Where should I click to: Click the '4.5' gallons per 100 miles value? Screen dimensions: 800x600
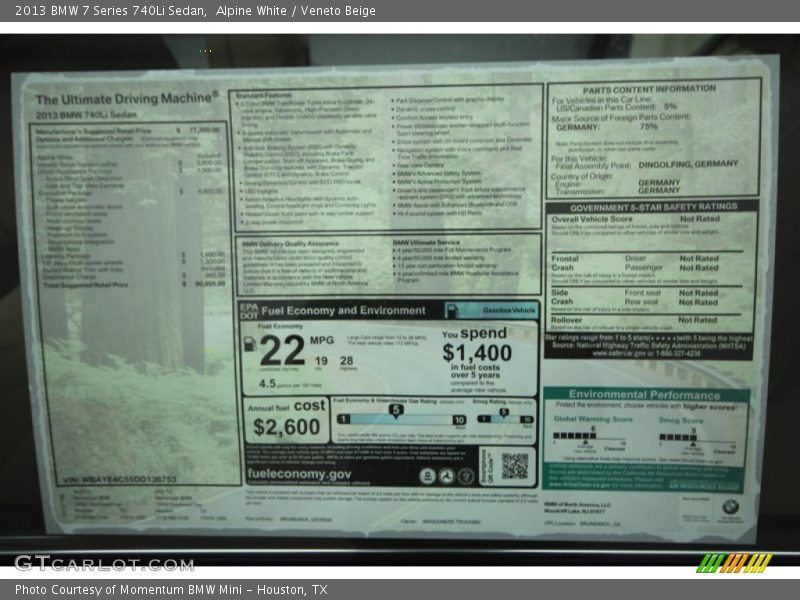(267, 383)
